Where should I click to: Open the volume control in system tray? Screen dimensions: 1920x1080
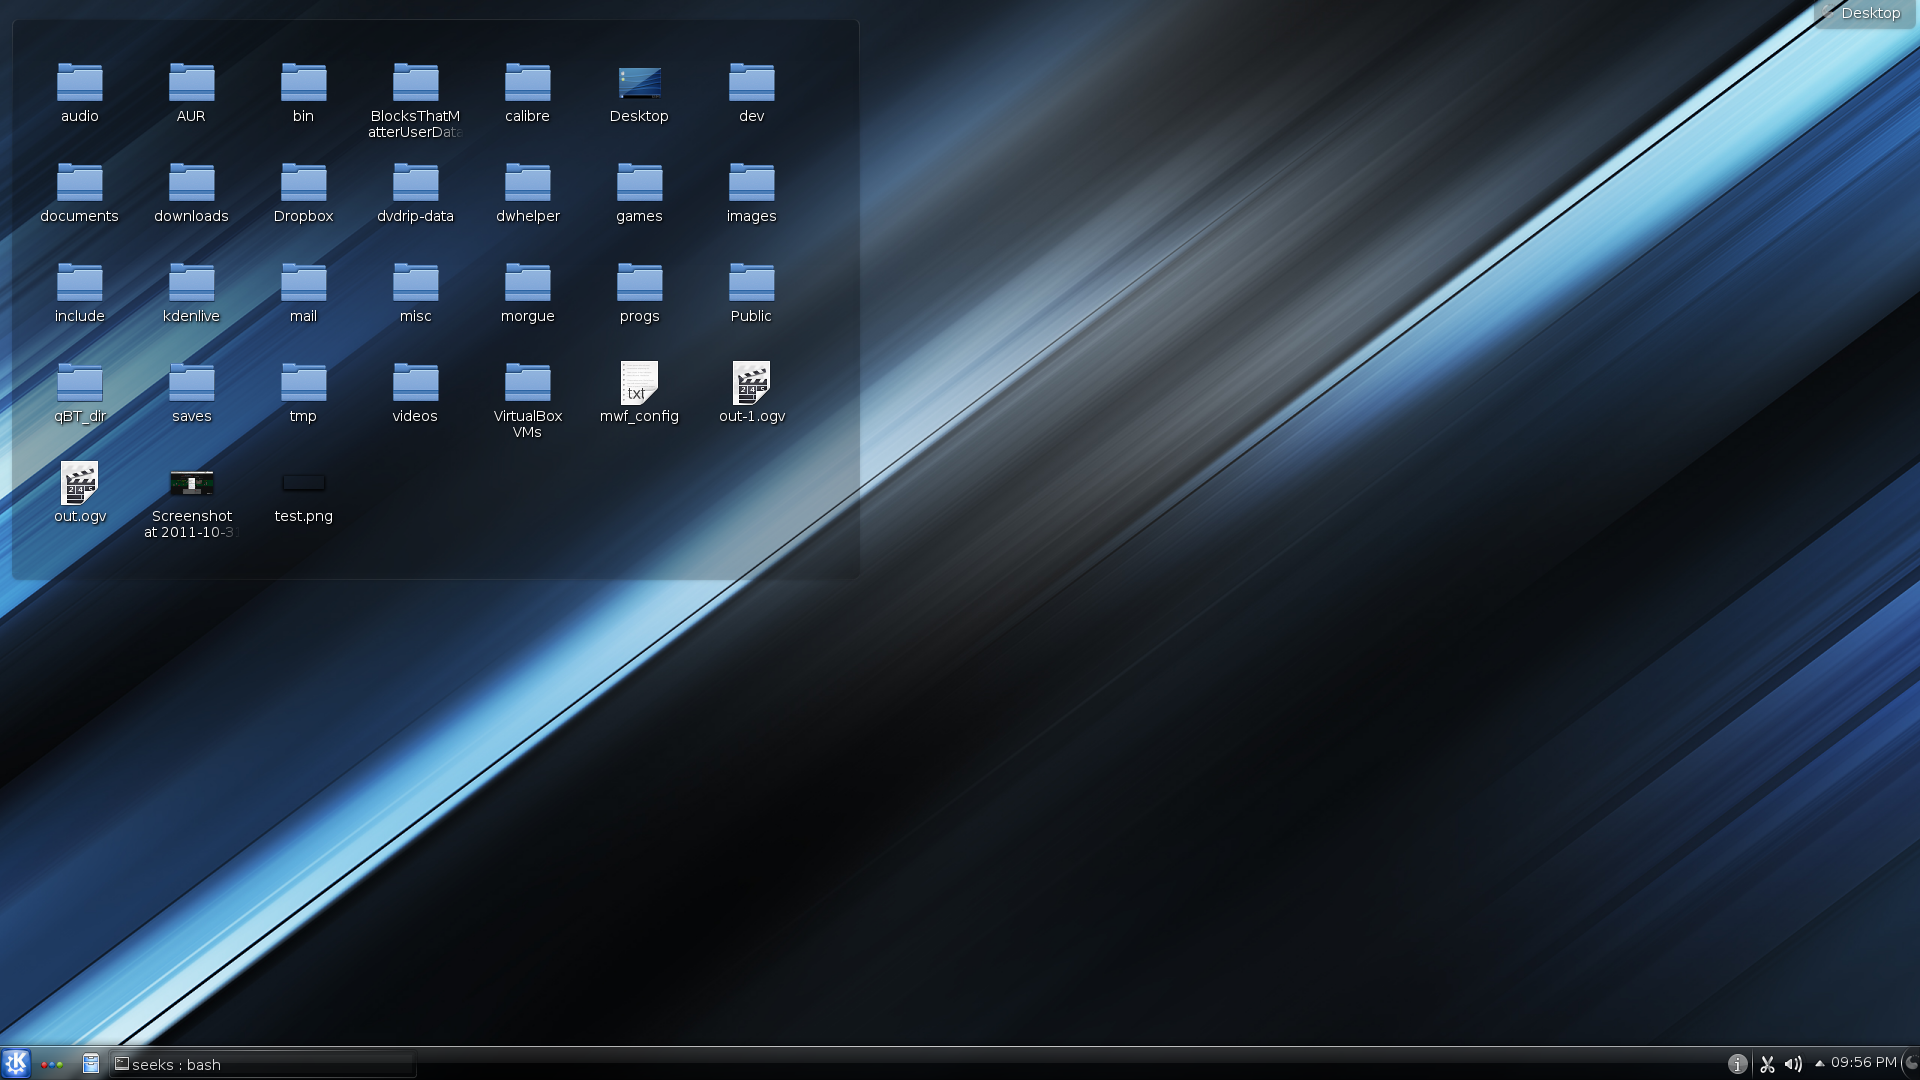coord(1794,1064)
